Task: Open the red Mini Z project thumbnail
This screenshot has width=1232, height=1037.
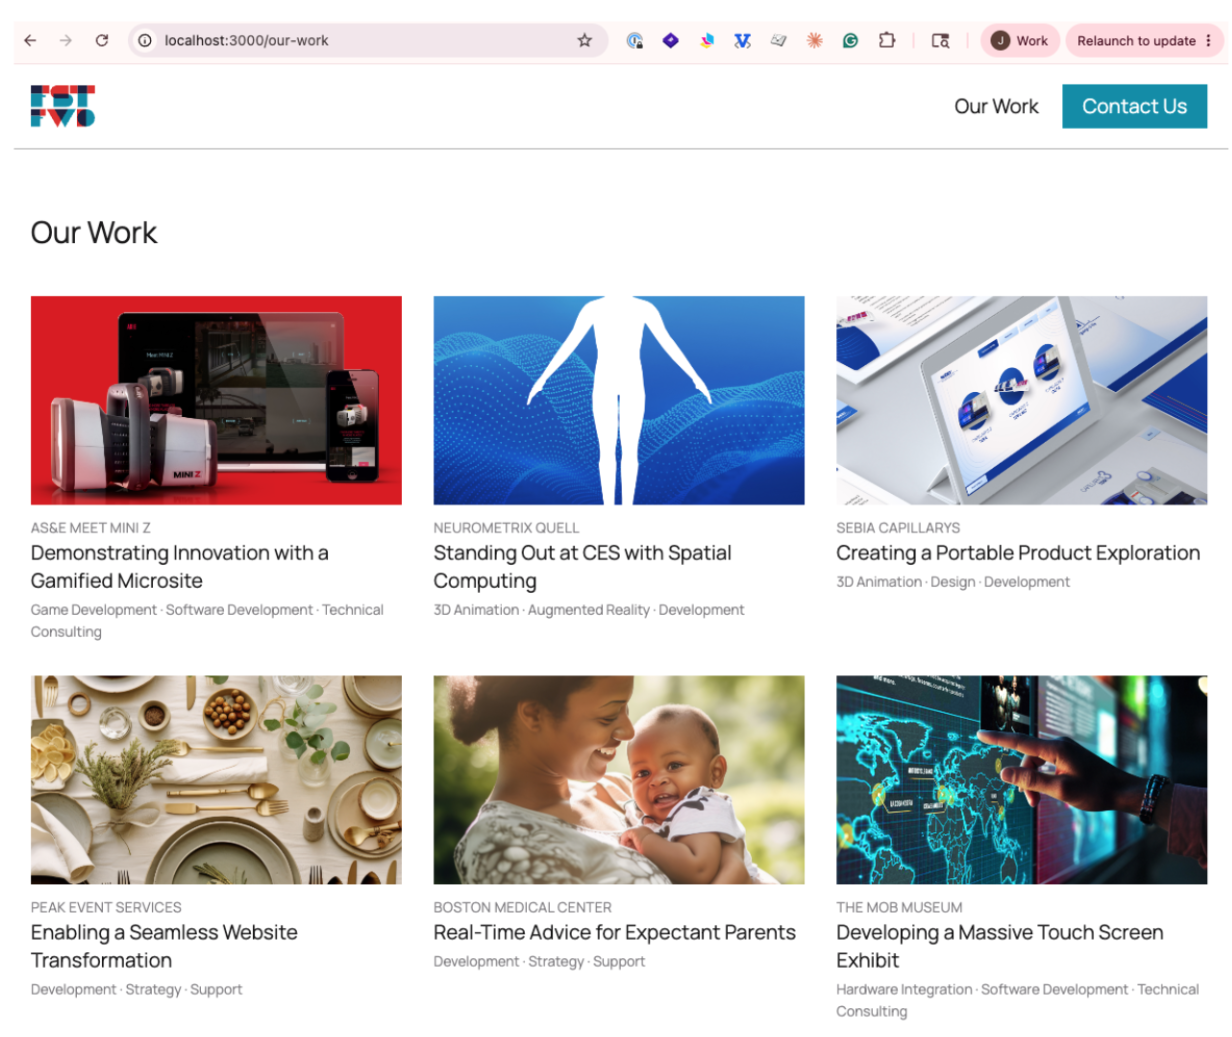Action: tap(216, 400)
